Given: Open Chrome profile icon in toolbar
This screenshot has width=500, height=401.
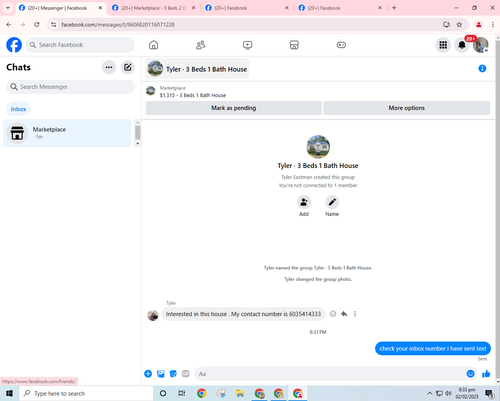Looking at the screenshot, I should click(x=479, y=25).
